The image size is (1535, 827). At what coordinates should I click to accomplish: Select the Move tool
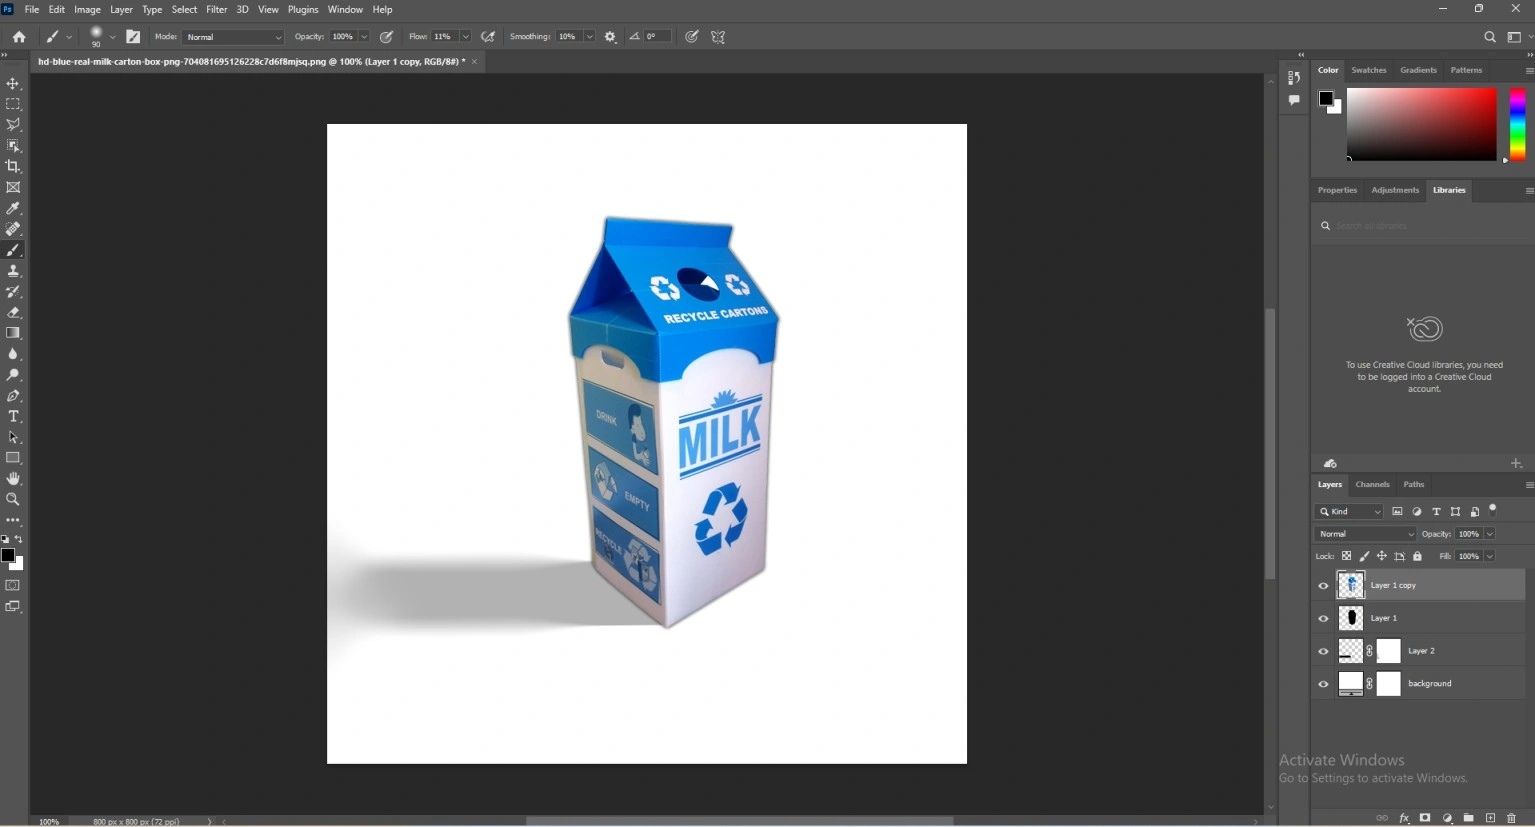point(13,83)
